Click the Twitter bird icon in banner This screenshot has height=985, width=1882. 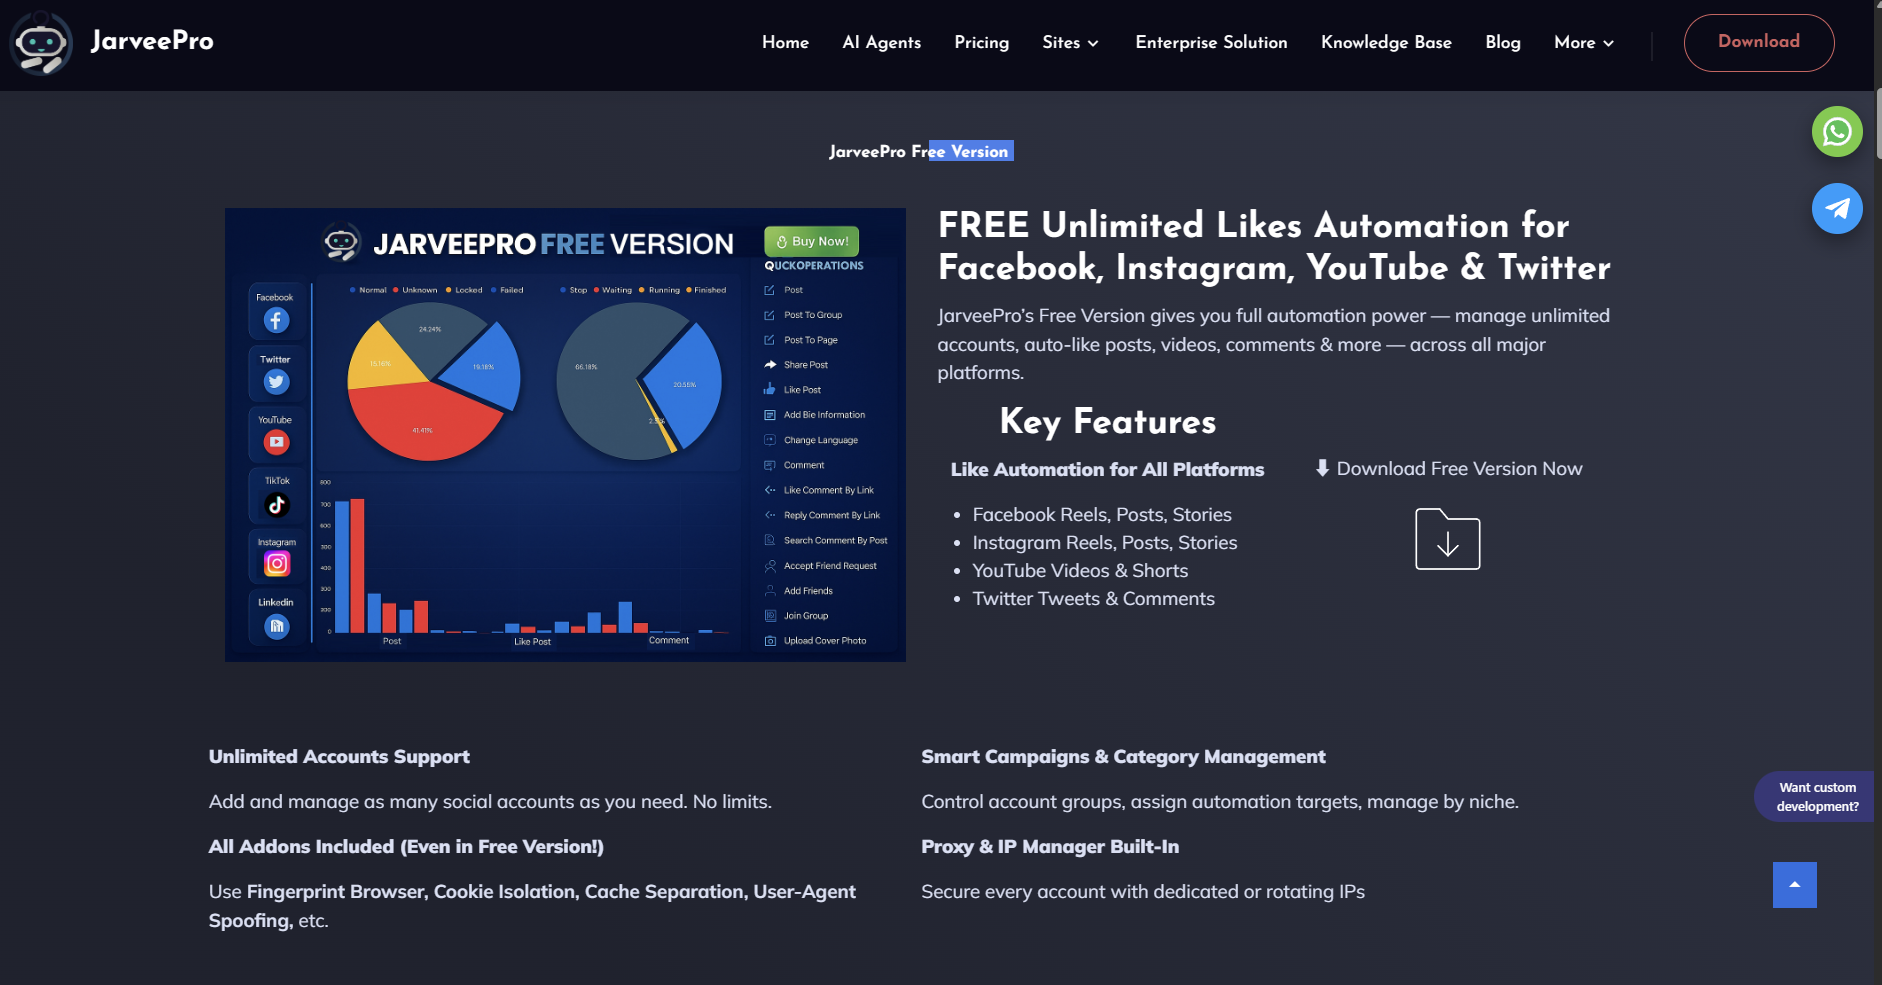[x=277, y=382]
